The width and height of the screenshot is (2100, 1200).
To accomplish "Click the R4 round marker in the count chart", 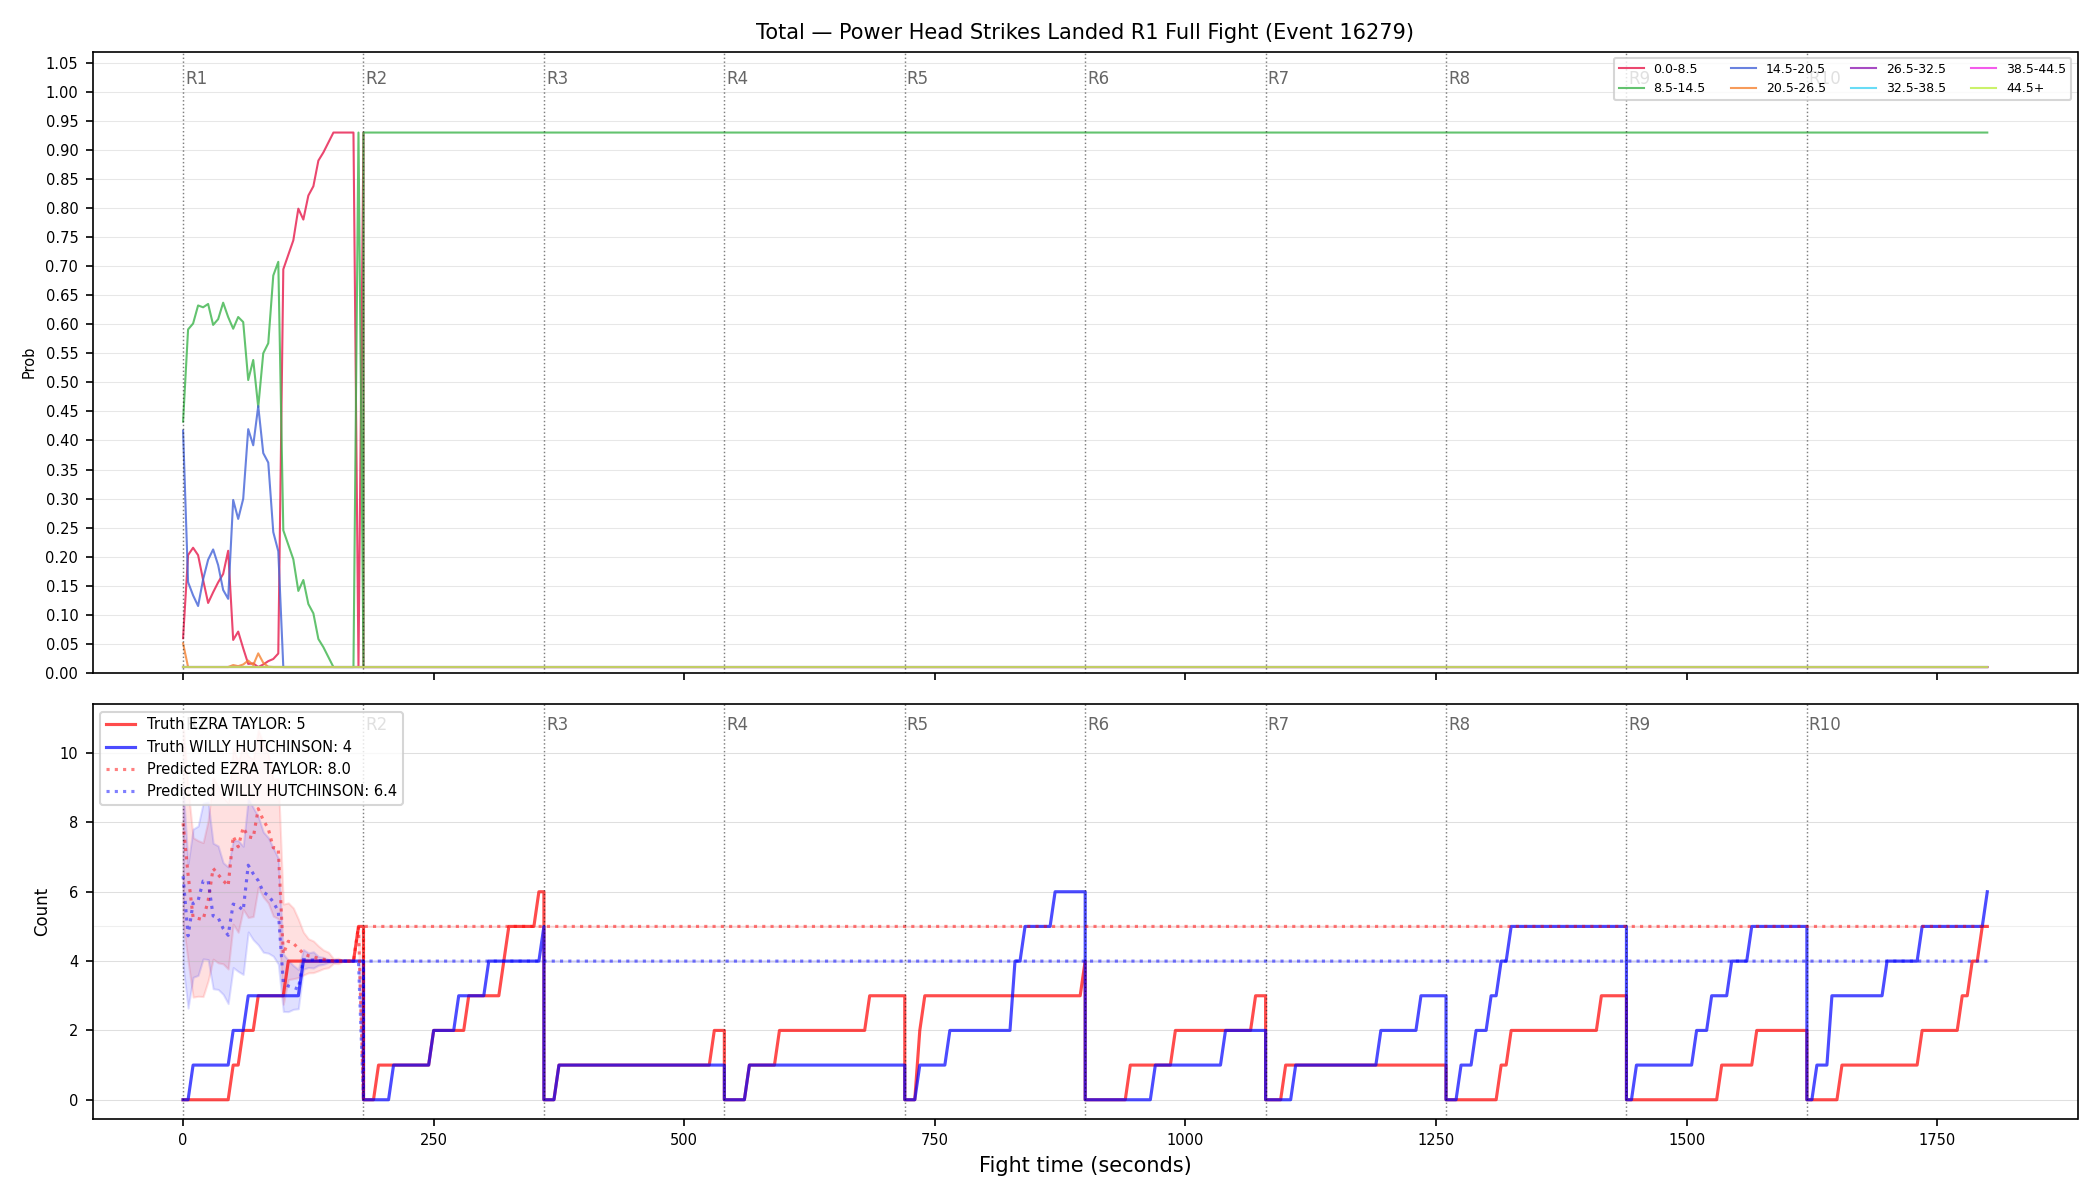I will point(737,724).
